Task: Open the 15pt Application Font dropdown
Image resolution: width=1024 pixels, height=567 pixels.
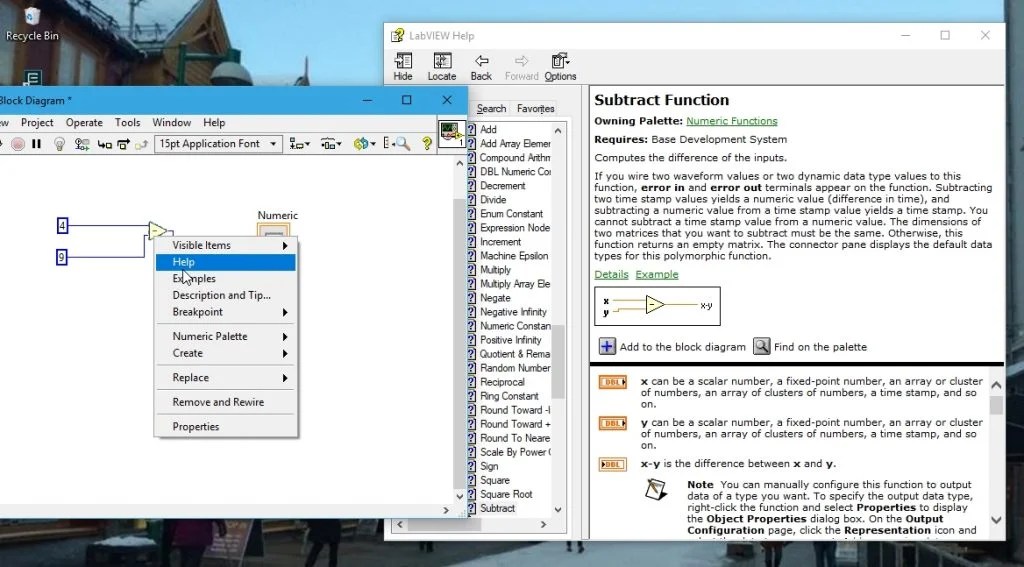Action: pos(218,144)
